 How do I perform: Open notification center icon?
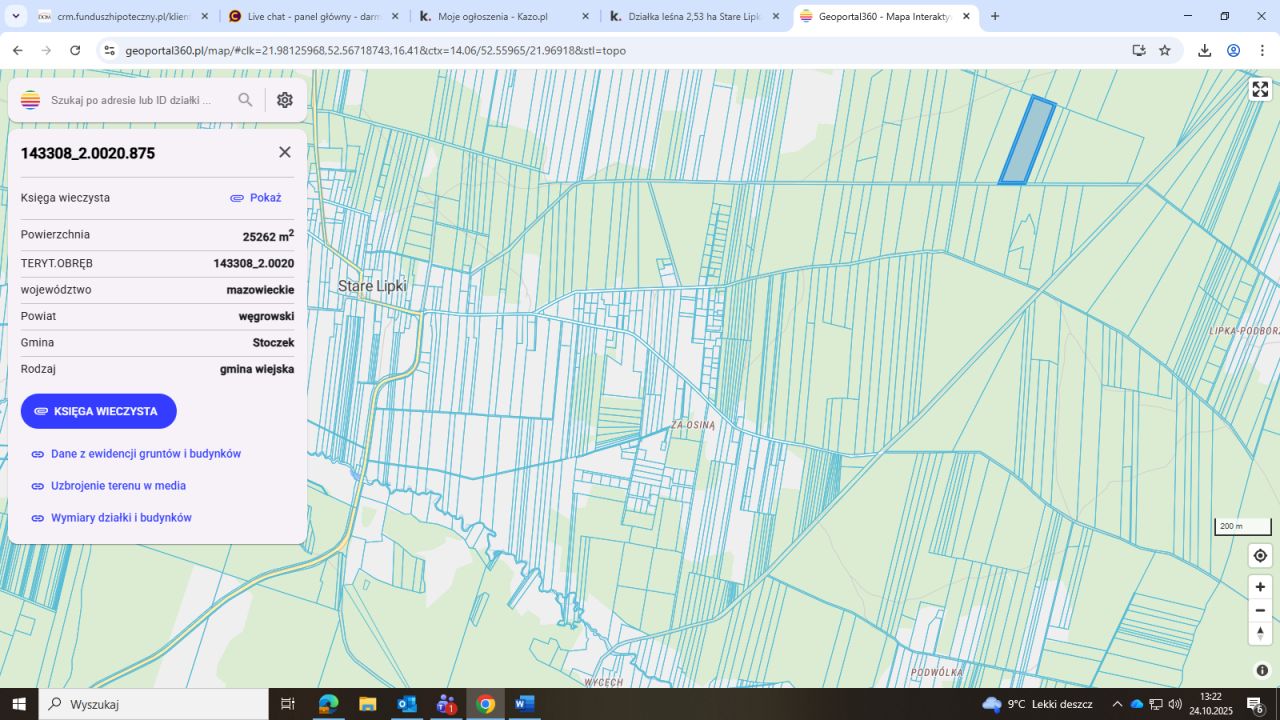[x=1256, y=704]
